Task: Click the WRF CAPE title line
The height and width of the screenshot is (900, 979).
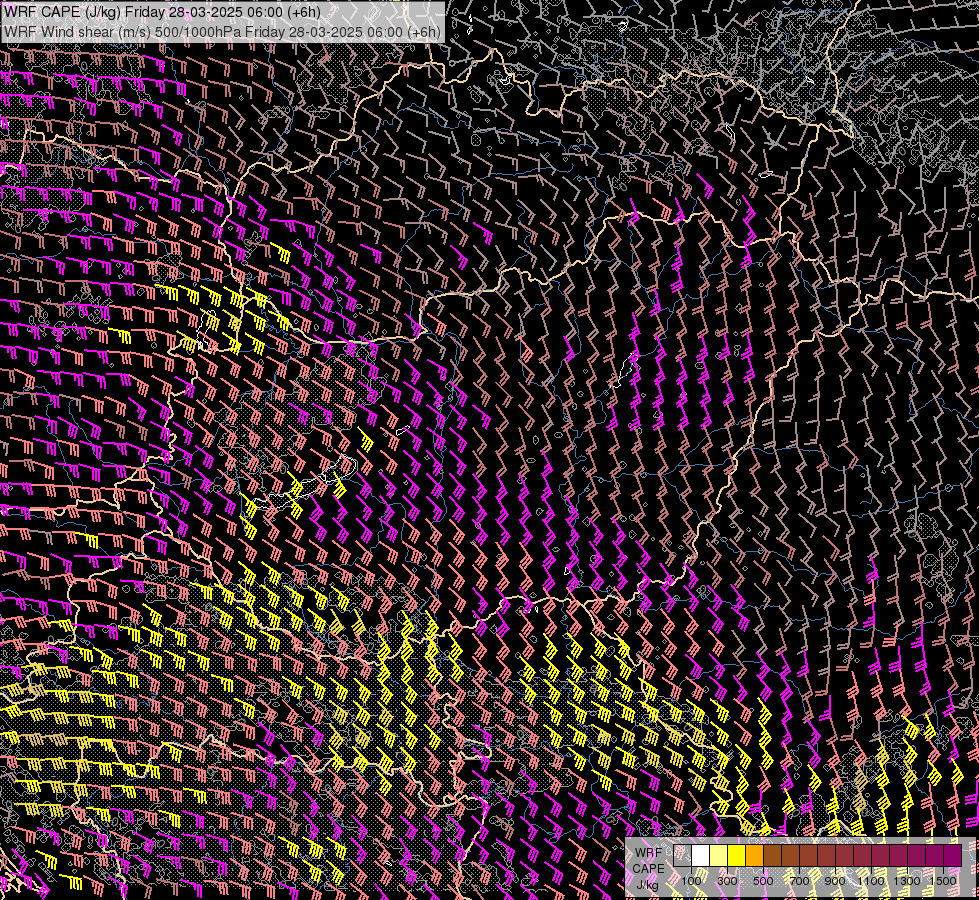Action: [x=162, y=12]
